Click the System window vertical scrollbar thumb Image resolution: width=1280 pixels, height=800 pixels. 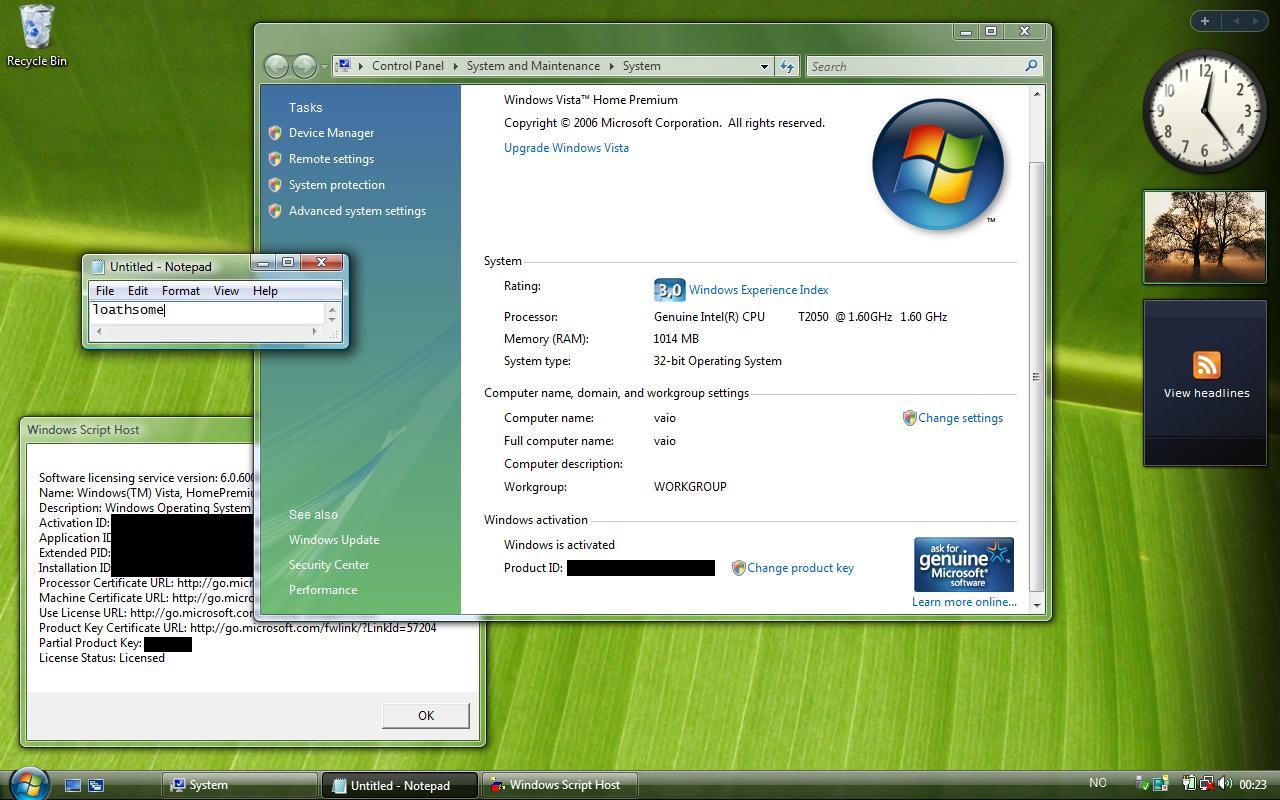(x=1036, y=377)
